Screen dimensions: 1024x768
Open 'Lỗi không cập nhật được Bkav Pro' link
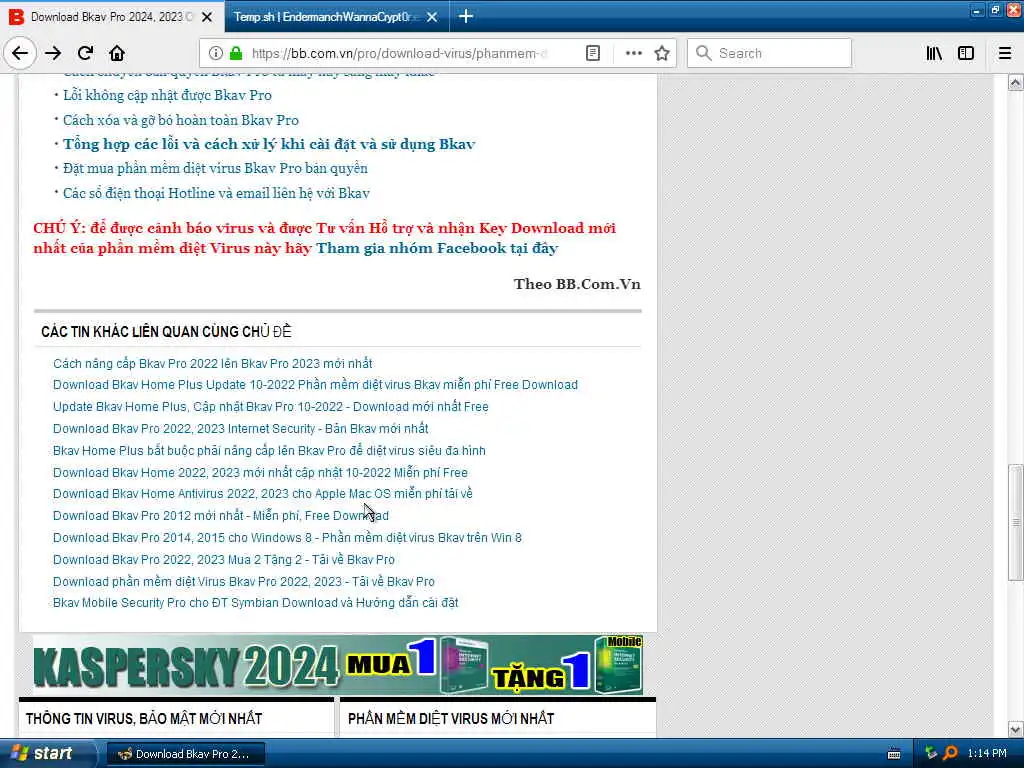(x=167, y=95)
